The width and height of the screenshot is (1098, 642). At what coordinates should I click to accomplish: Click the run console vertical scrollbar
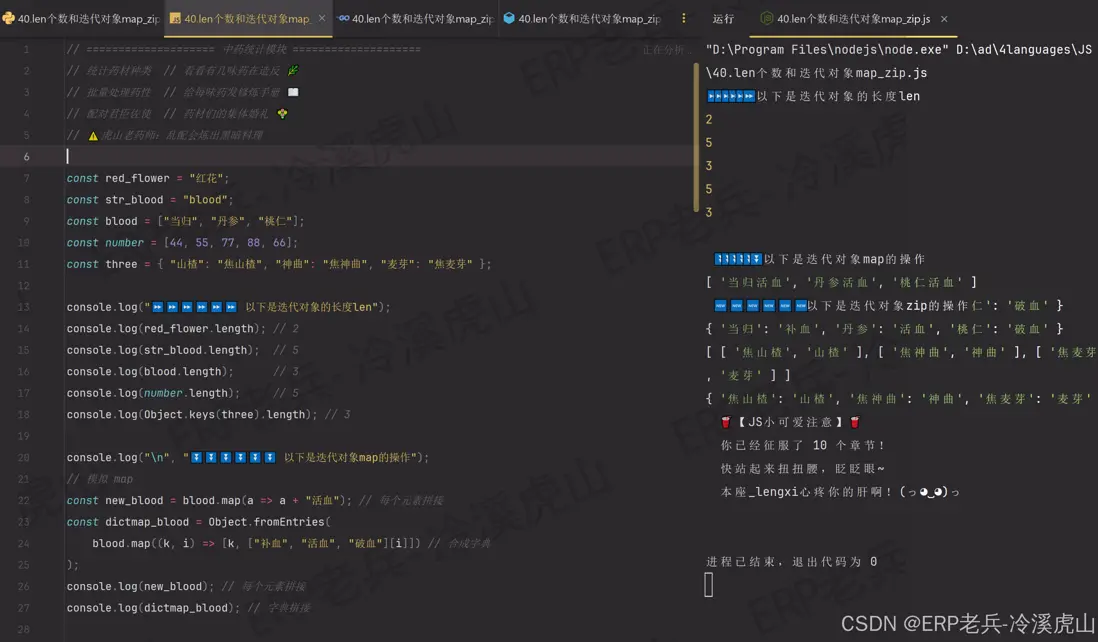tap(696, 137)
